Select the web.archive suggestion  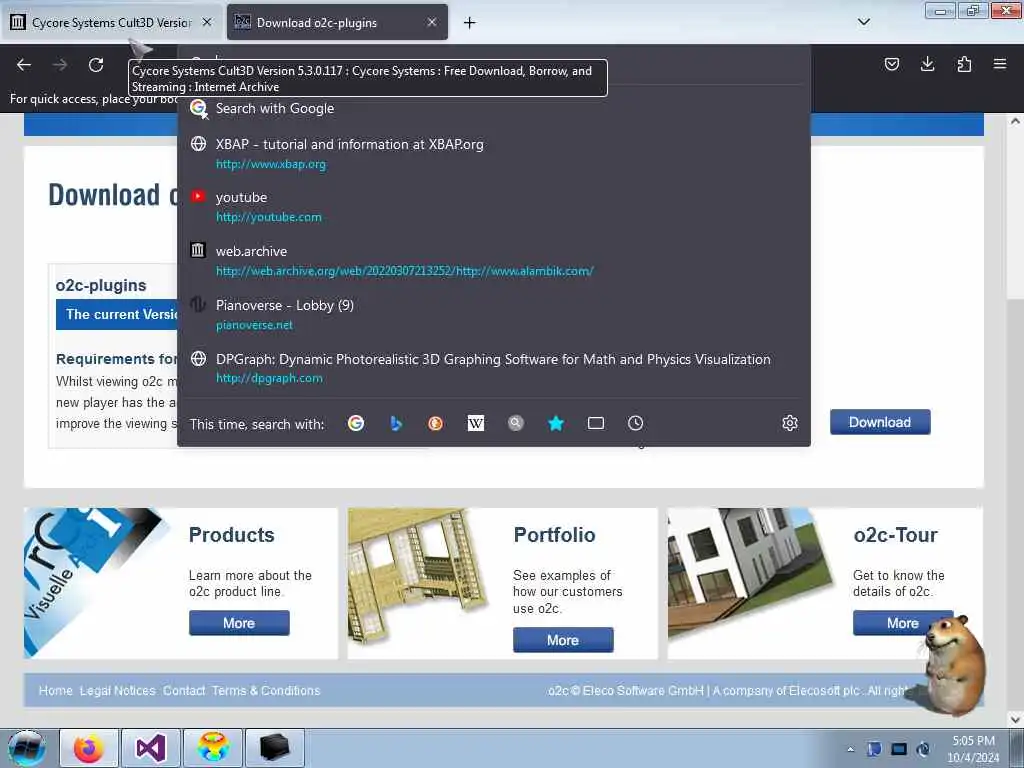pyautogui.click(x=493, y=261)
